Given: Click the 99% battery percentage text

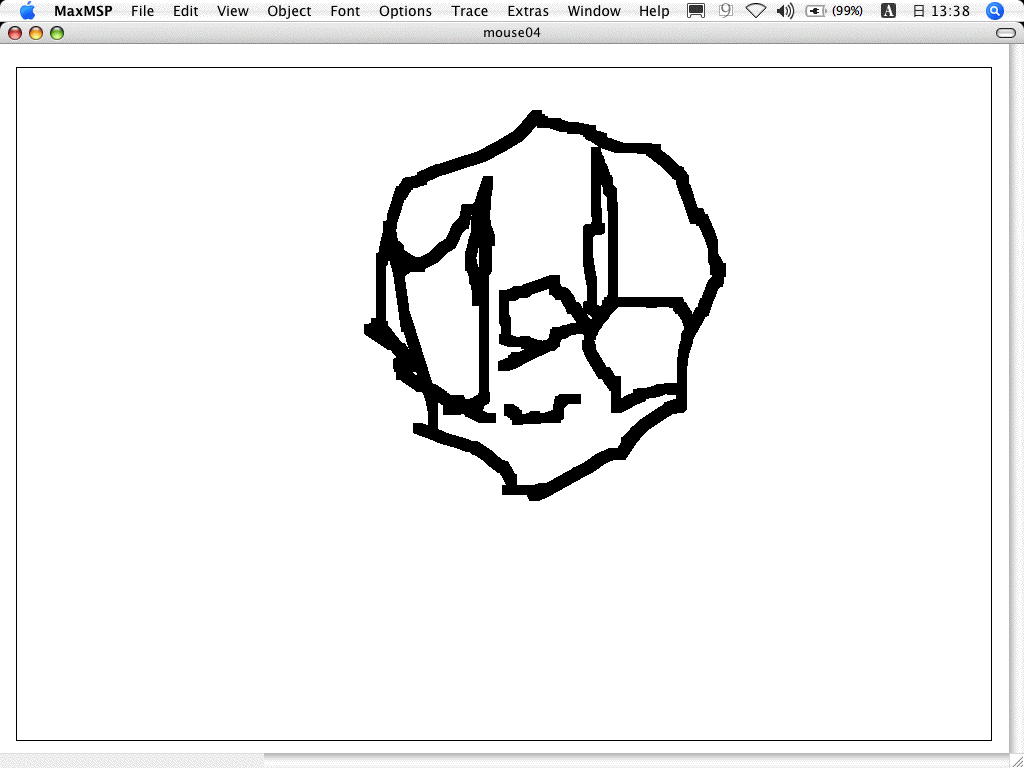Looking at the screenshot, I should pos(847,11).
